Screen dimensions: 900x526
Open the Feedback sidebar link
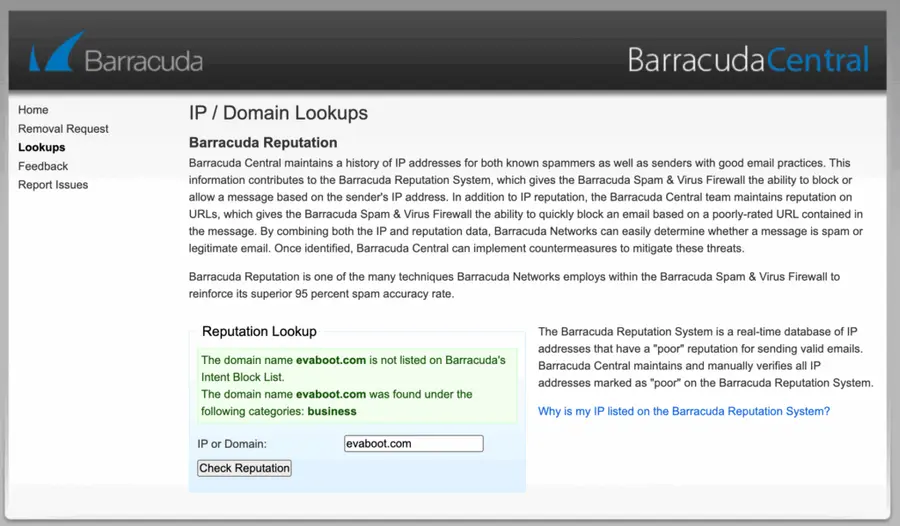pos(43,166)
